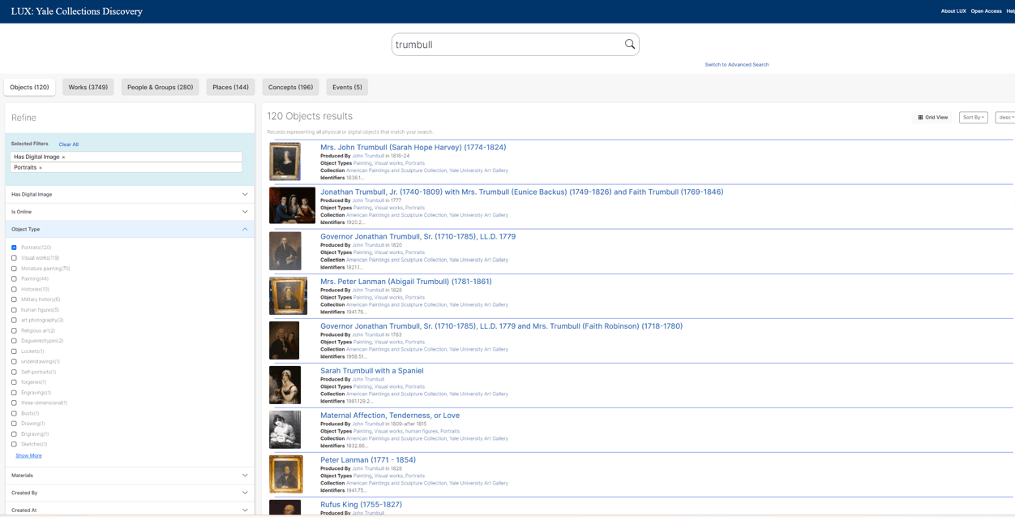This screenshot has height=520, width=1016.
Task: Remove the Has Digital Image filter chip
Action: 63,157
